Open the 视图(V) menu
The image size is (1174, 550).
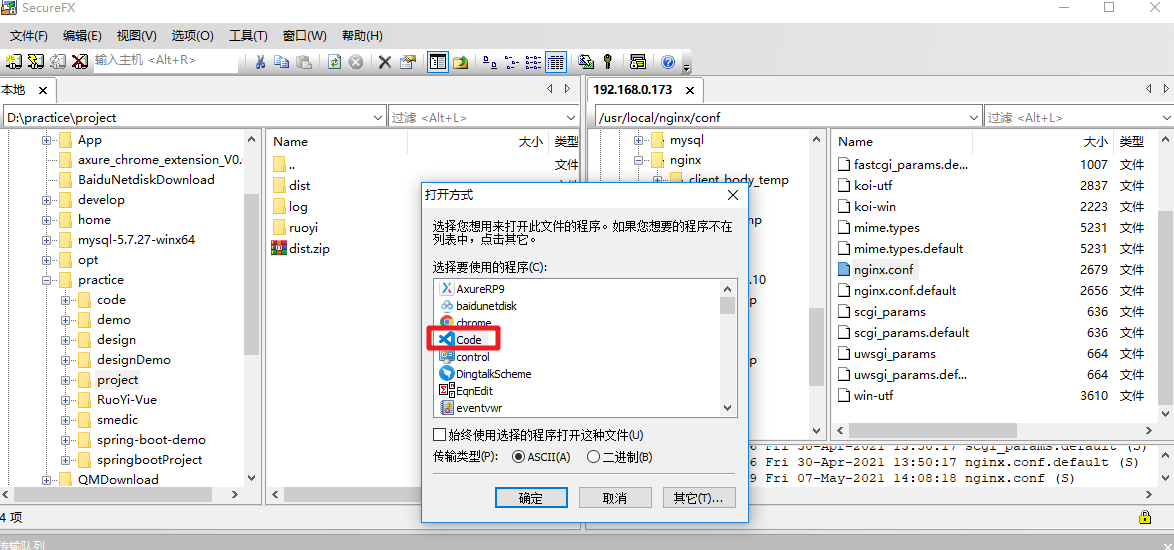(x=136, y=35)
